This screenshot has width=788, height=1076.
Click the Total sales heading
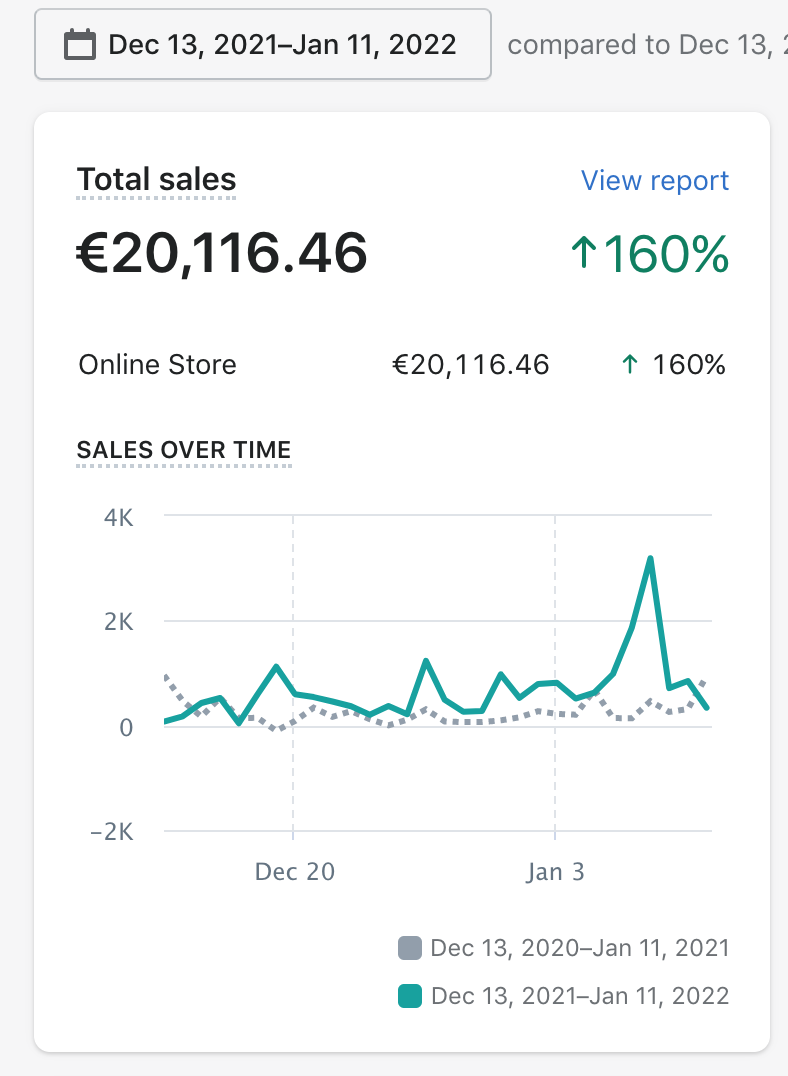tap(157, 180)
